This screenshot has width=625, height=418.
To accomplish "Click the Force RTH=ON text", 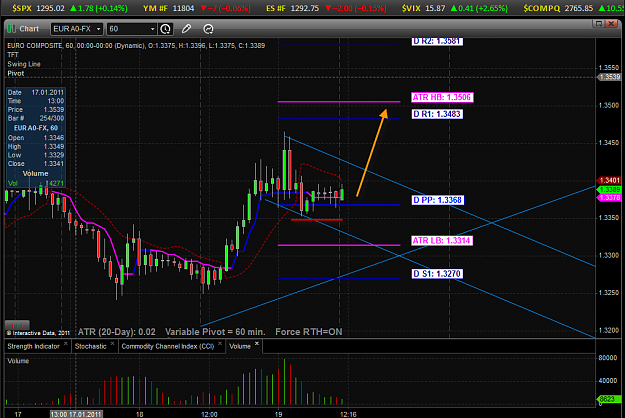I will click(309, 332).
